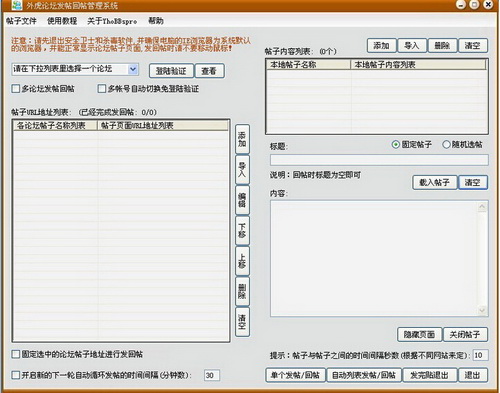Viewport: 500px width, 393px height.
Task: Open the 帖子文件 menu
Action: tap(21, 21)
